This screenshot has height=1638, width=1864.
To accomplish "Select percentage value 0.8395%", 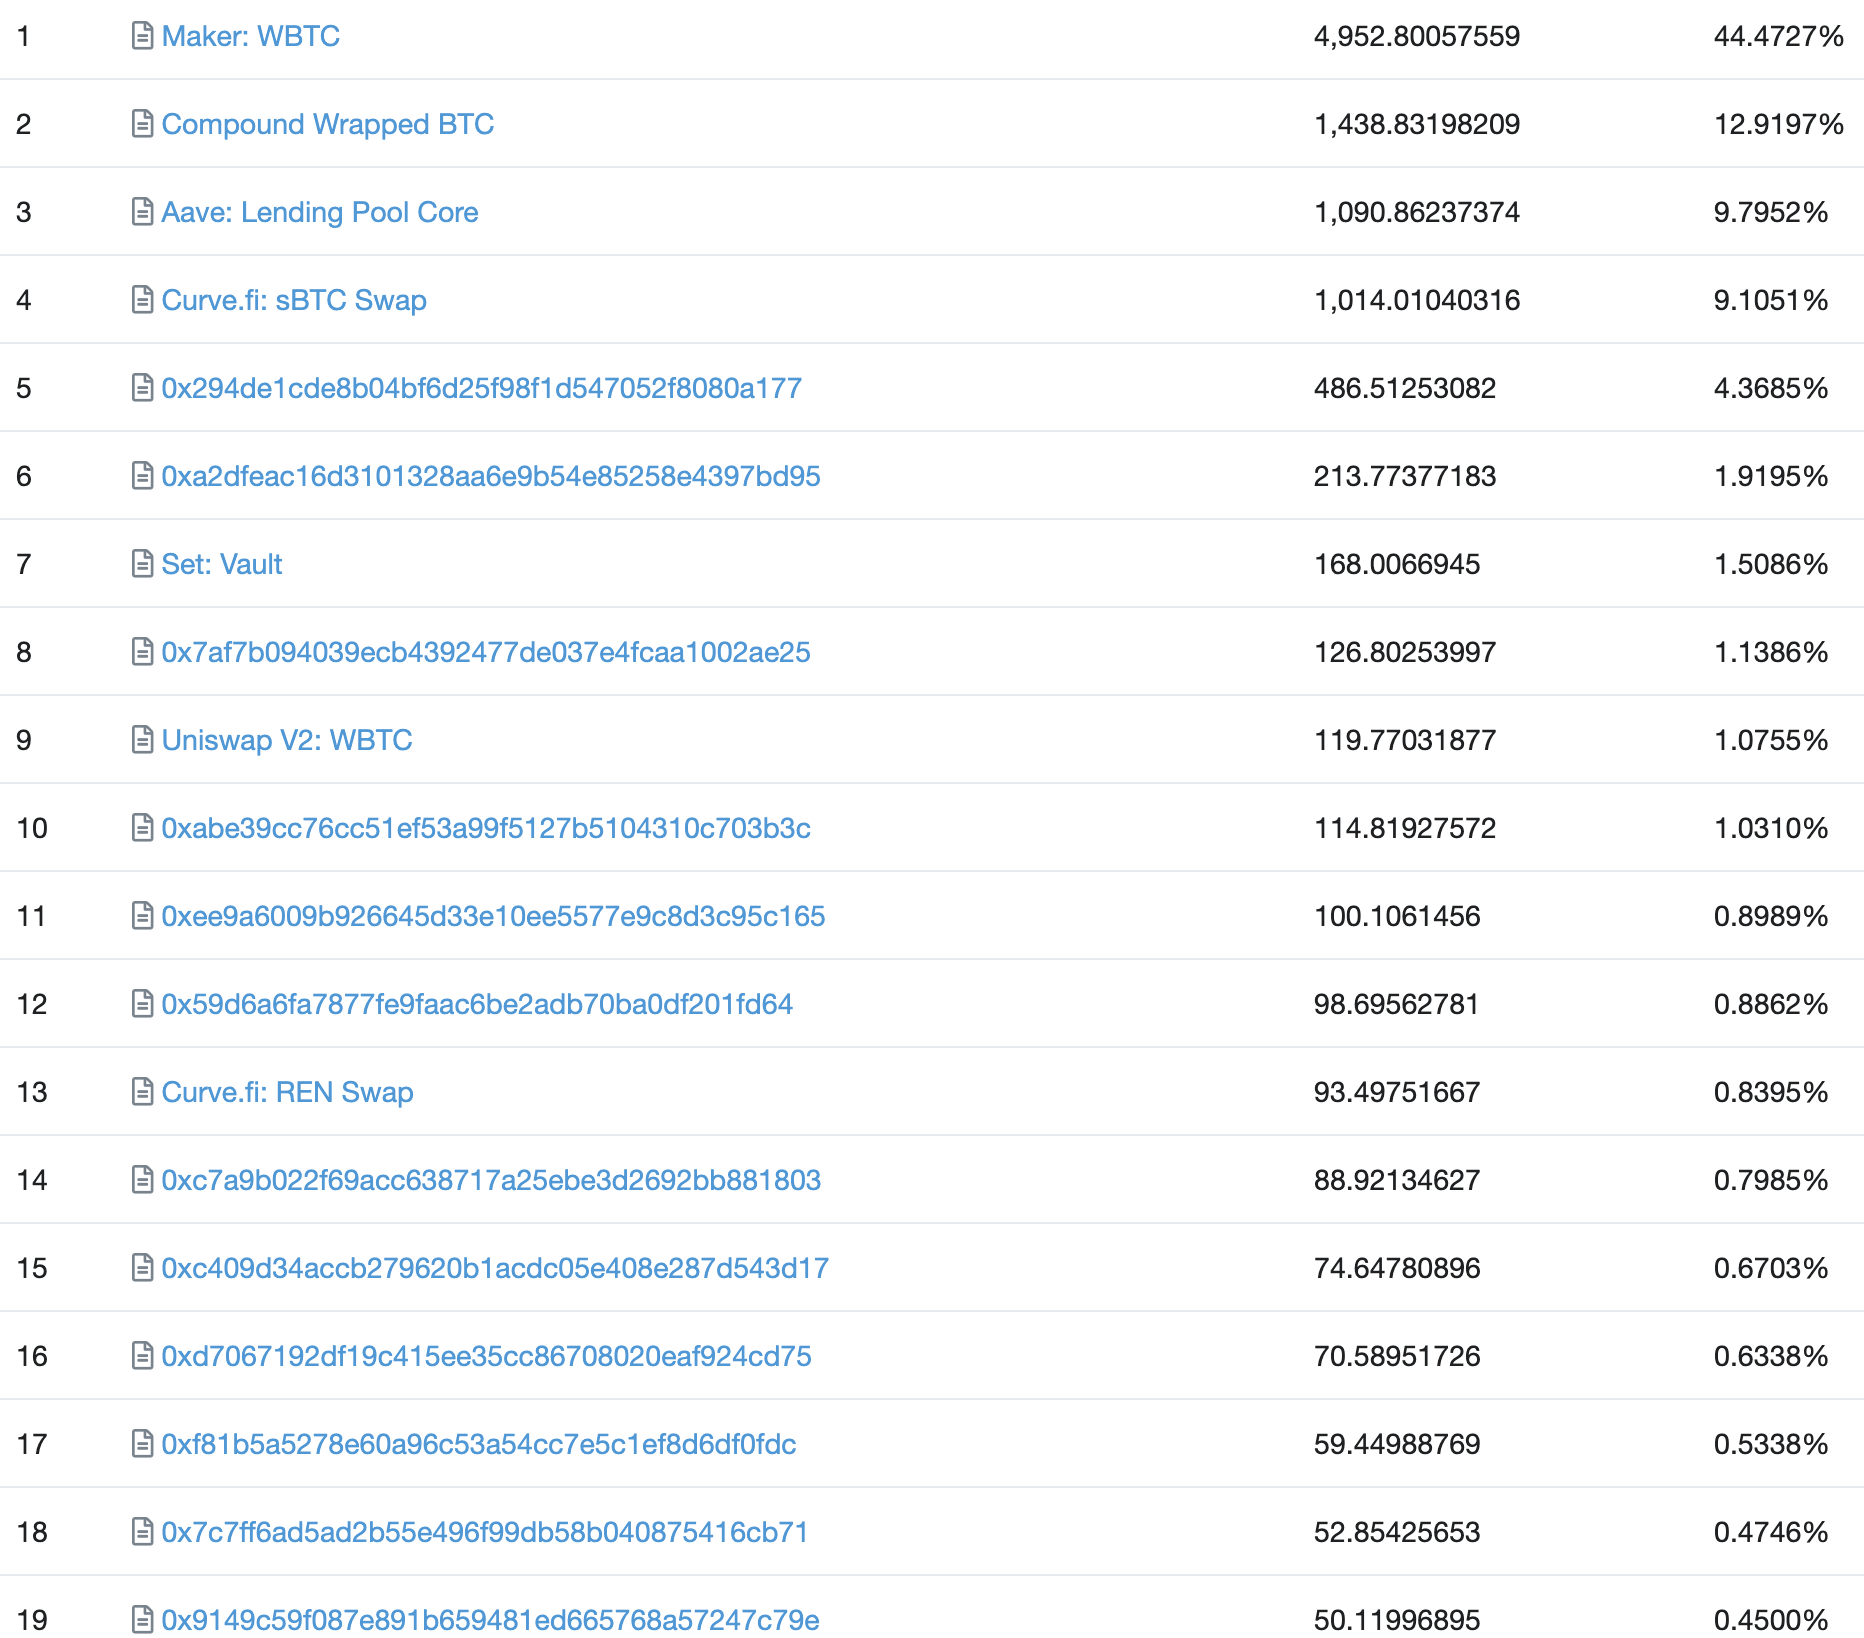I will pos(1771,1093).
